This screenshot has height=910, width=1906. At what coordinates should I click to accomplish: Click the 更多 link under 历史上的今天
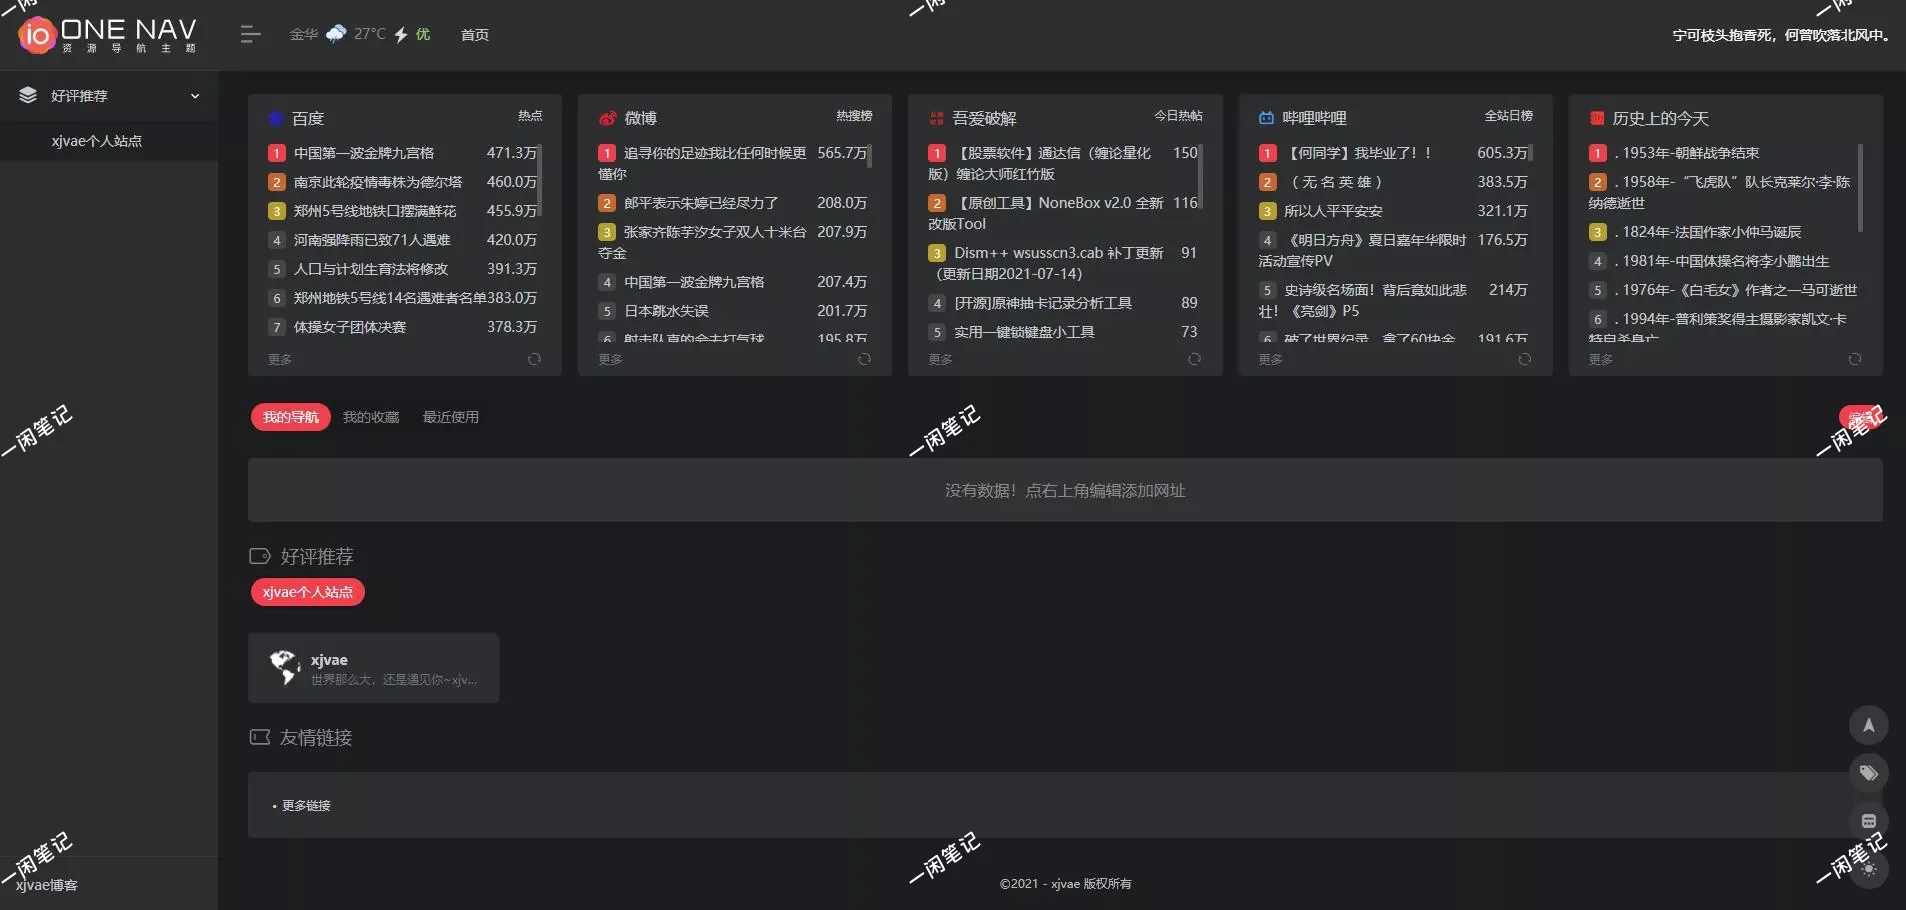pos(1600,359)
